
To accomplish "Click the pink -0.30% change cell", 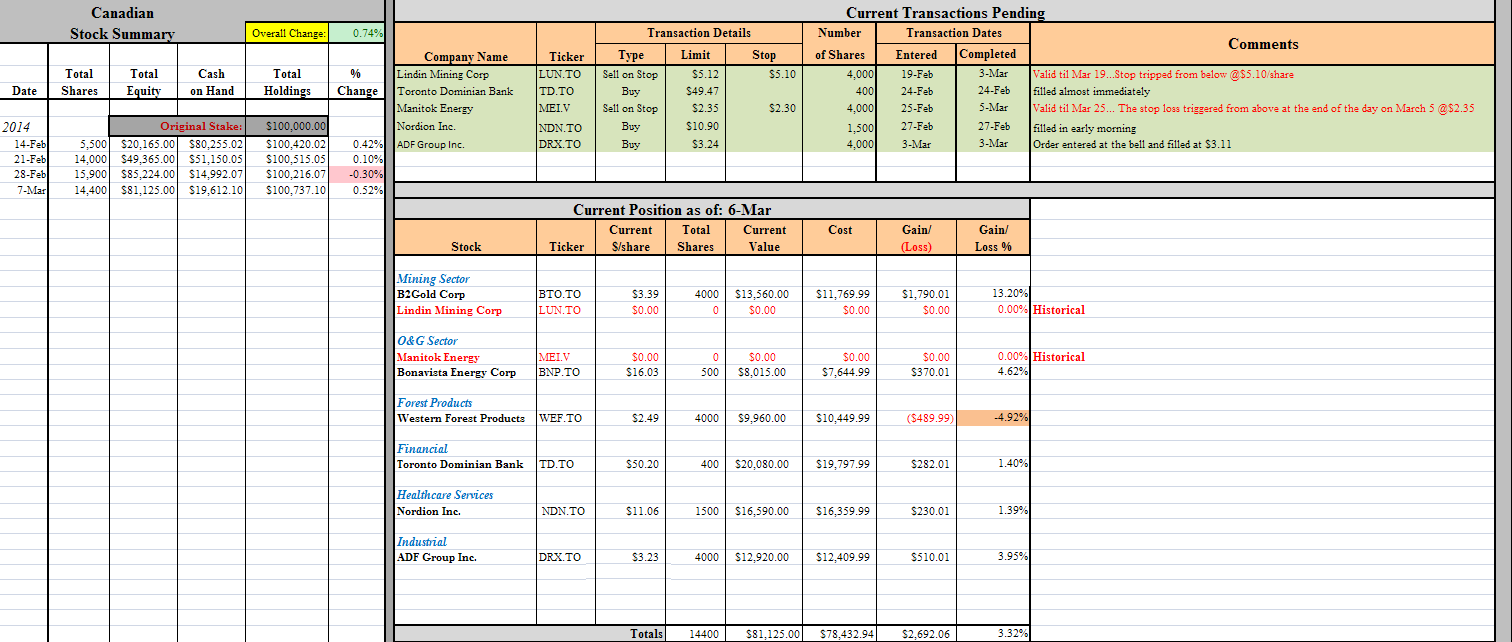I will pos(356,175).
